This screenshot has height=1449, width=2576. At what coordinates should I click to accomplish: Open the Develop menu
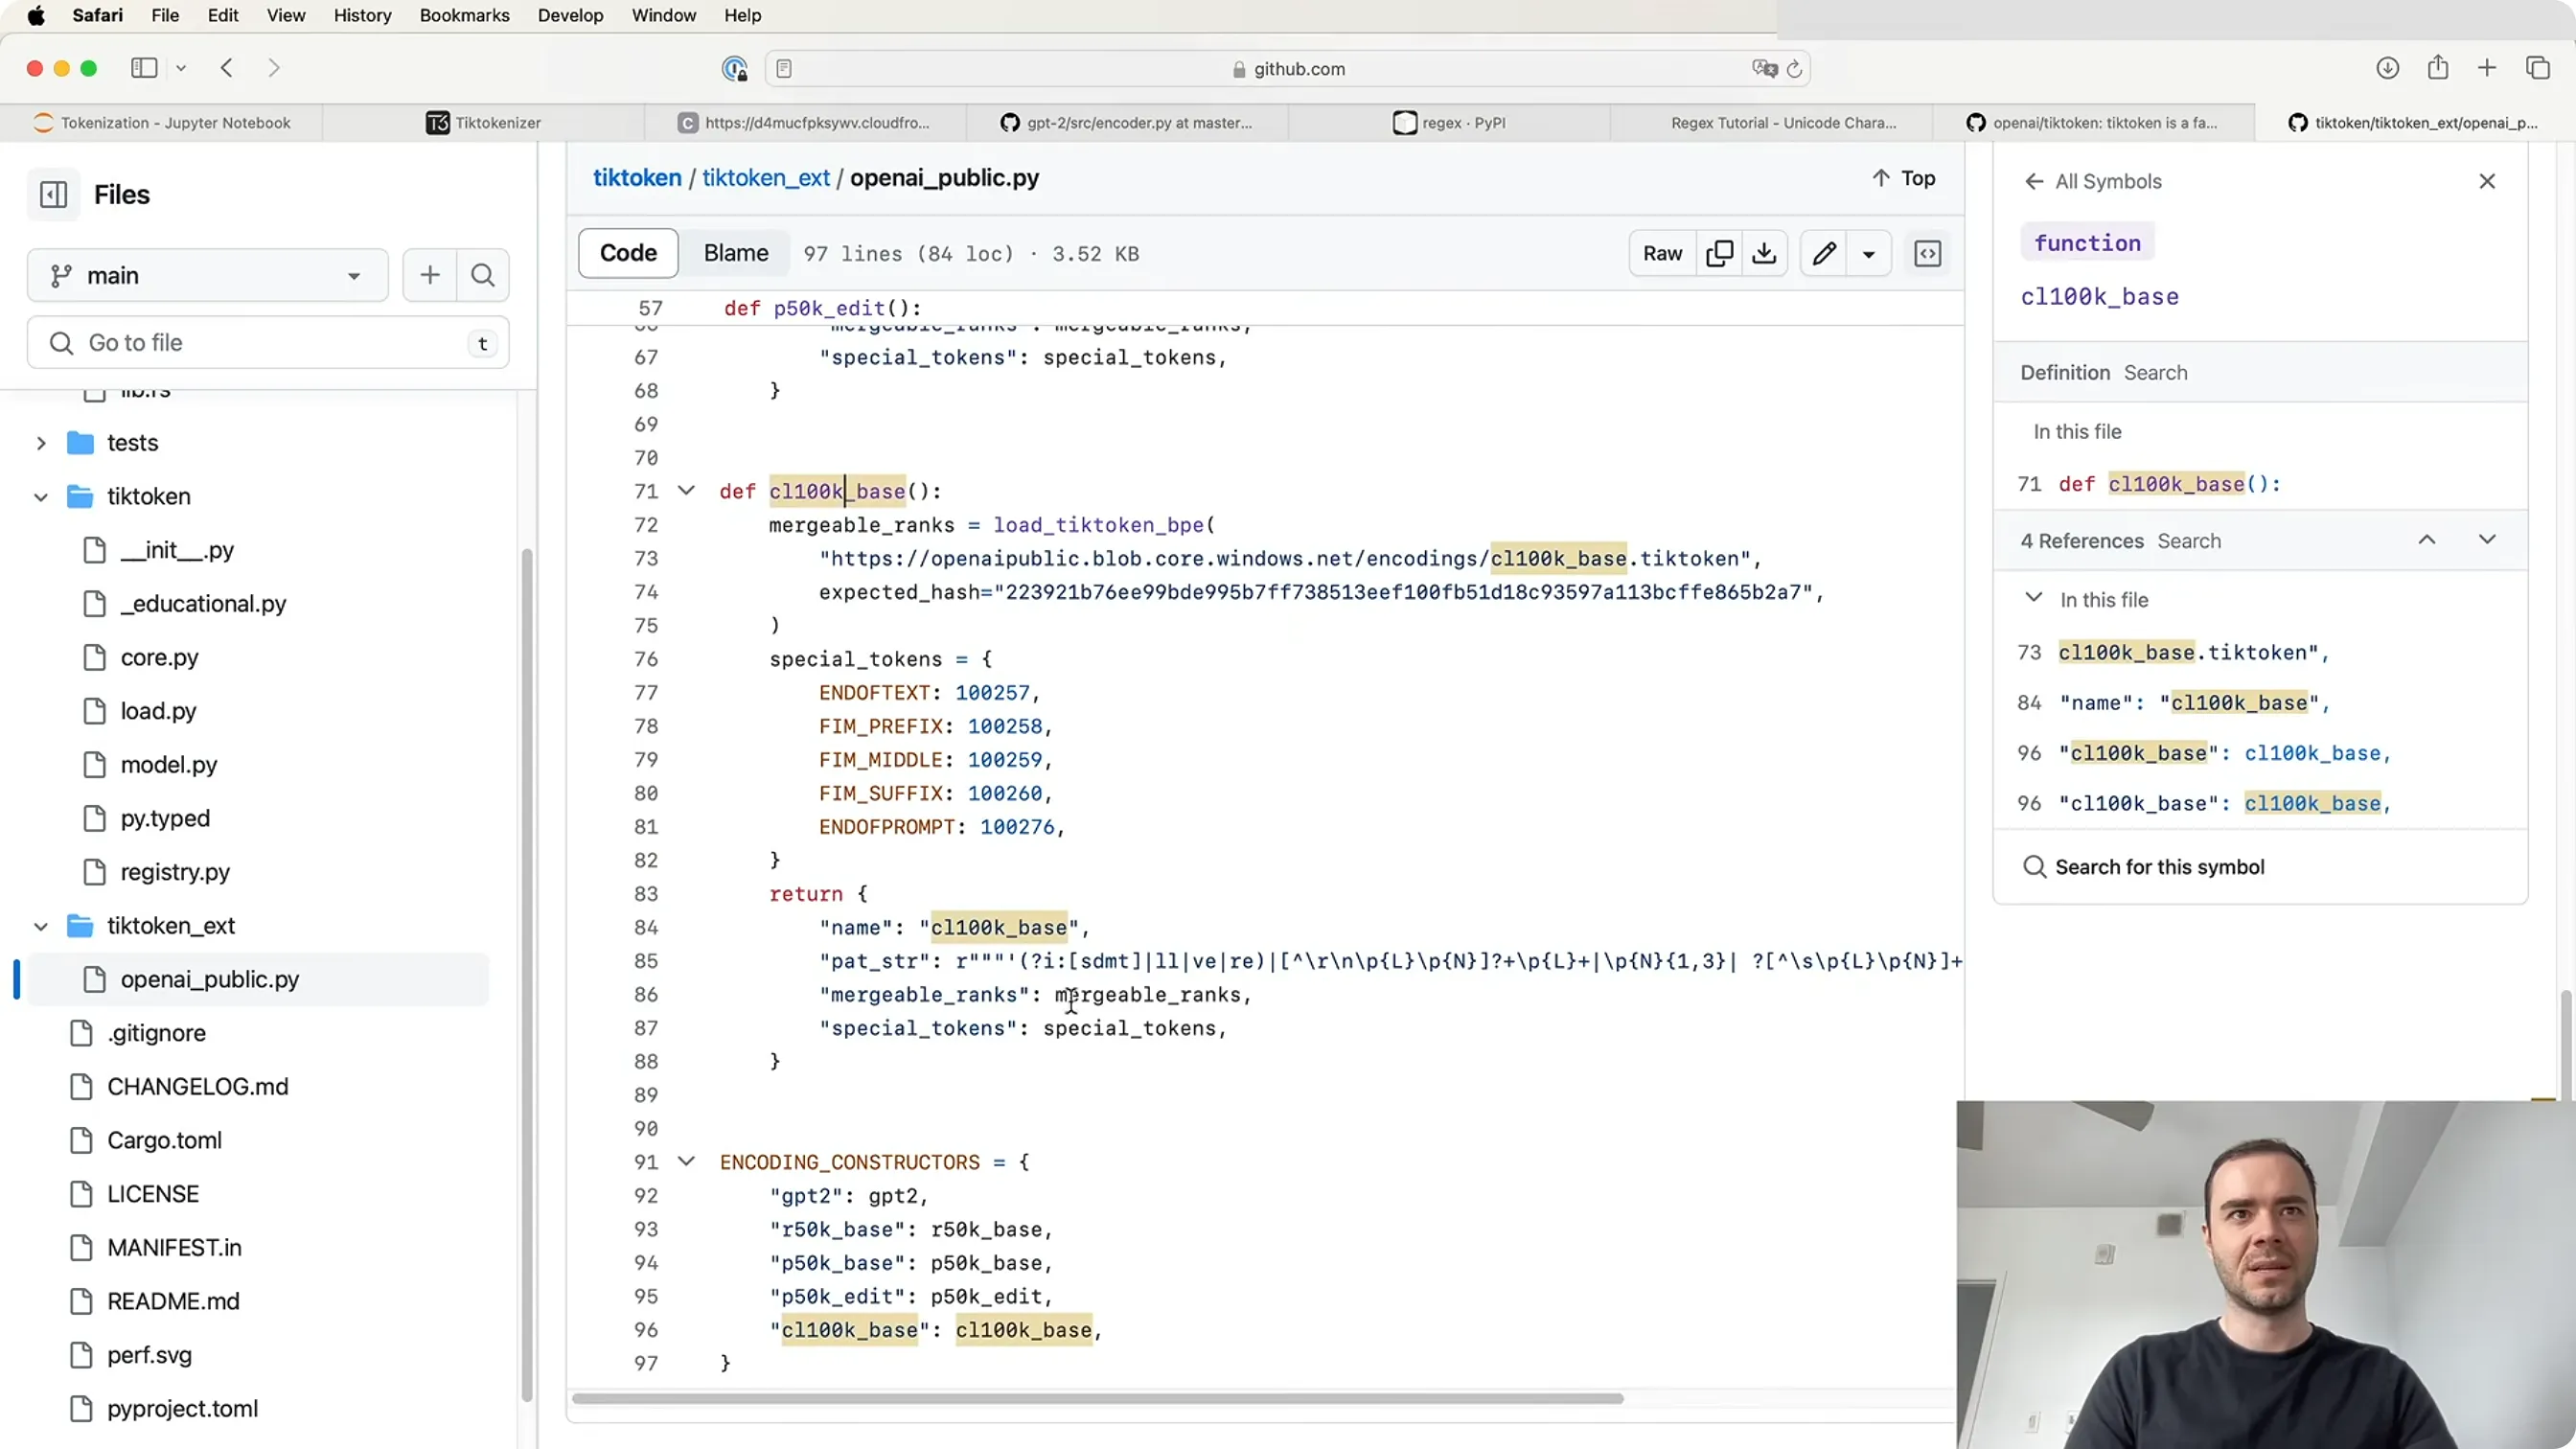(570, 15)
